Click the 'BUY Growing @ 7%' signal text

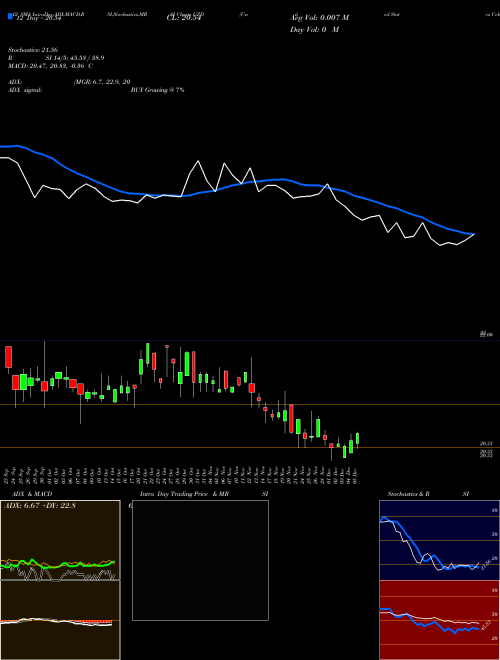click(x=157, y=90)
